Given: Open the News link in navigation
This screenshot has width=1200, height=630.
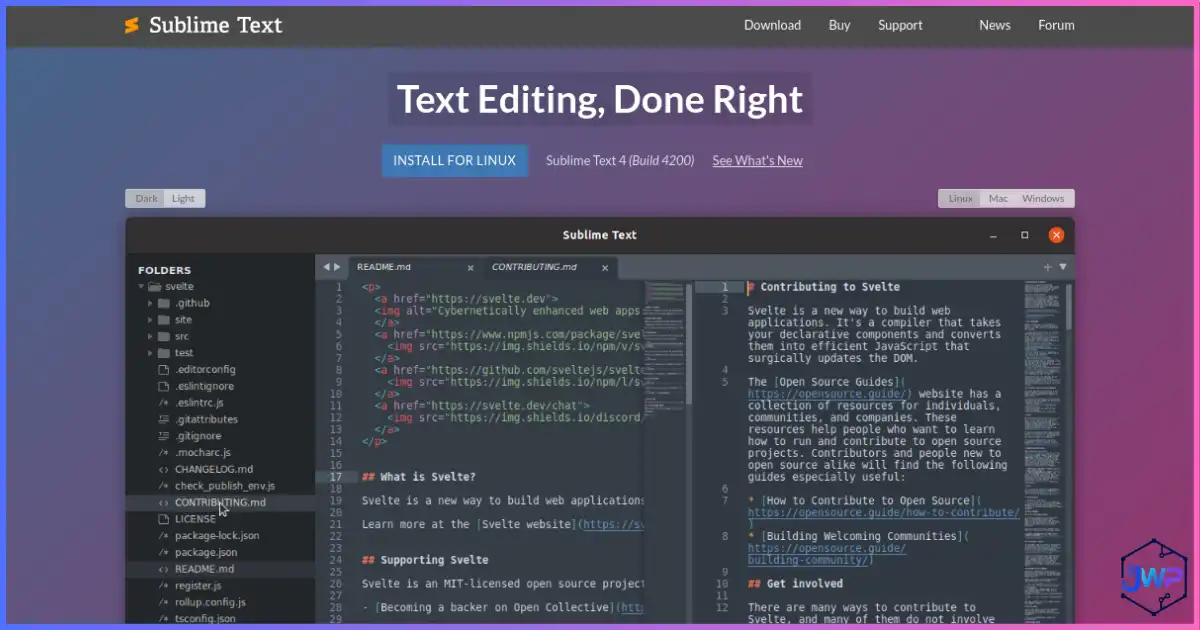Looking at the screenshot, I should pos(995,25).
